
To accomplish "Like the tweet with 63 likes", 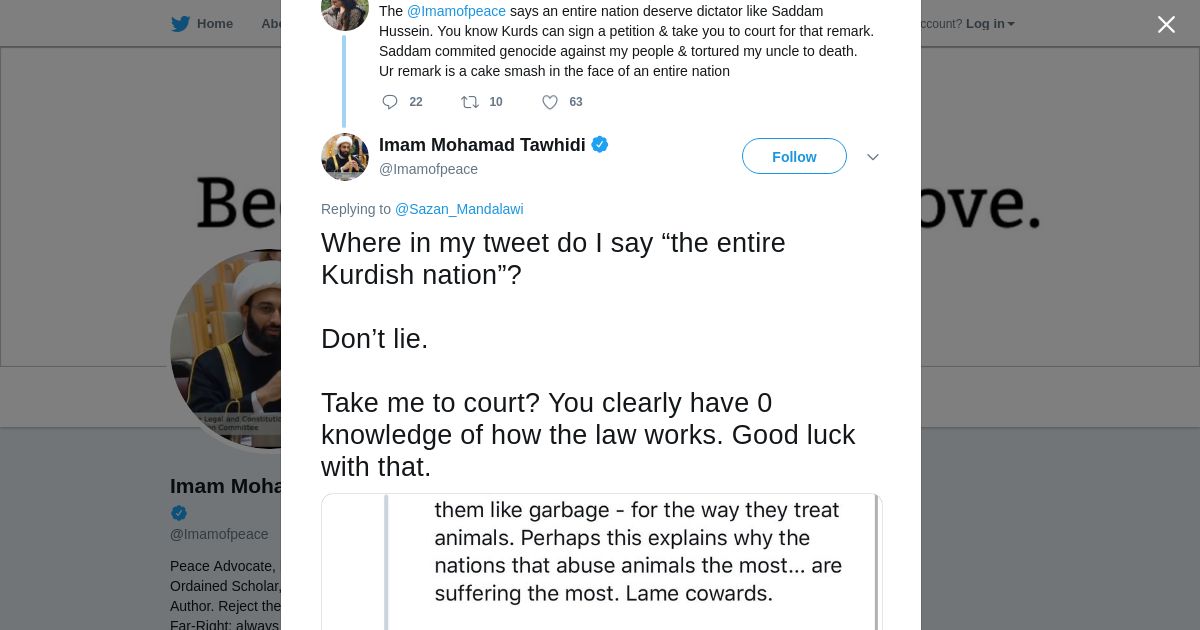I will 549,102.
